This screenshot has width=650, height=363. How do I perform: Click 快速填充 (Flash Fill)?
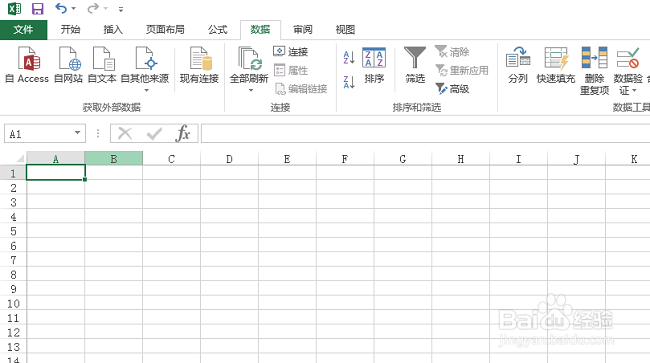(555, 65)
